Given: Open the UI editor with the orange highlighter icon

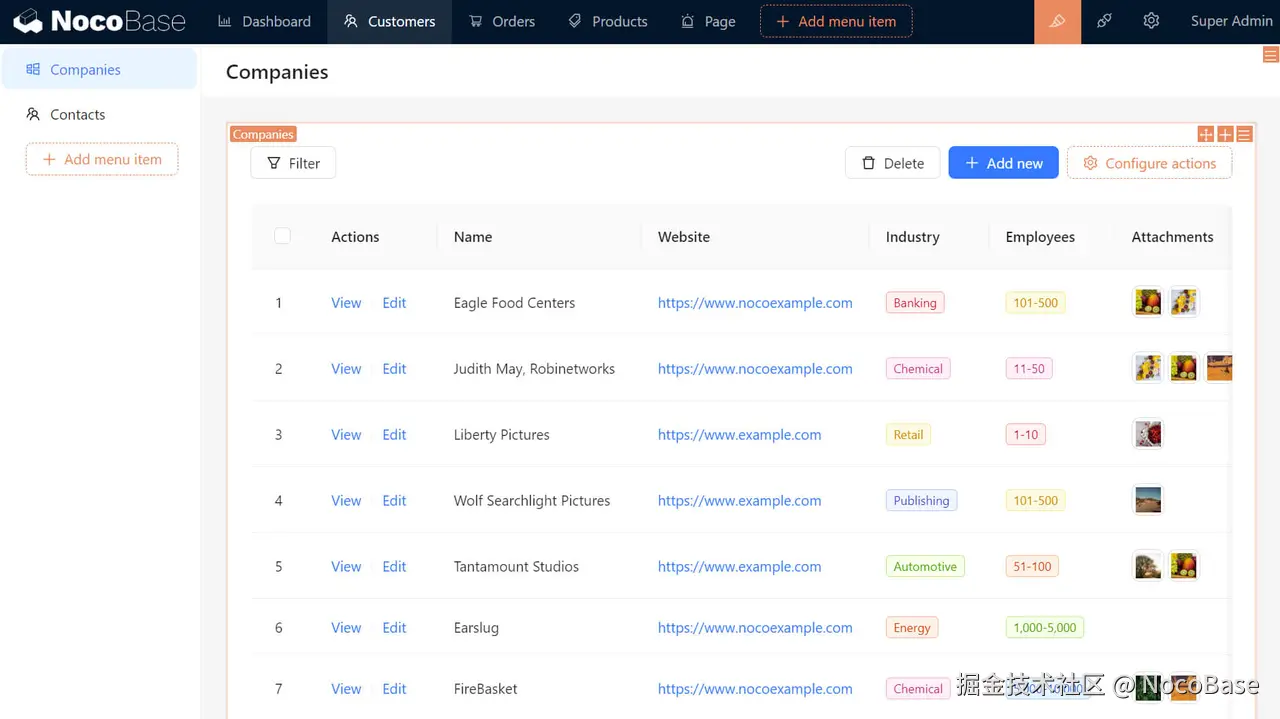Looking at the screenshot, I should [1057, 21].
